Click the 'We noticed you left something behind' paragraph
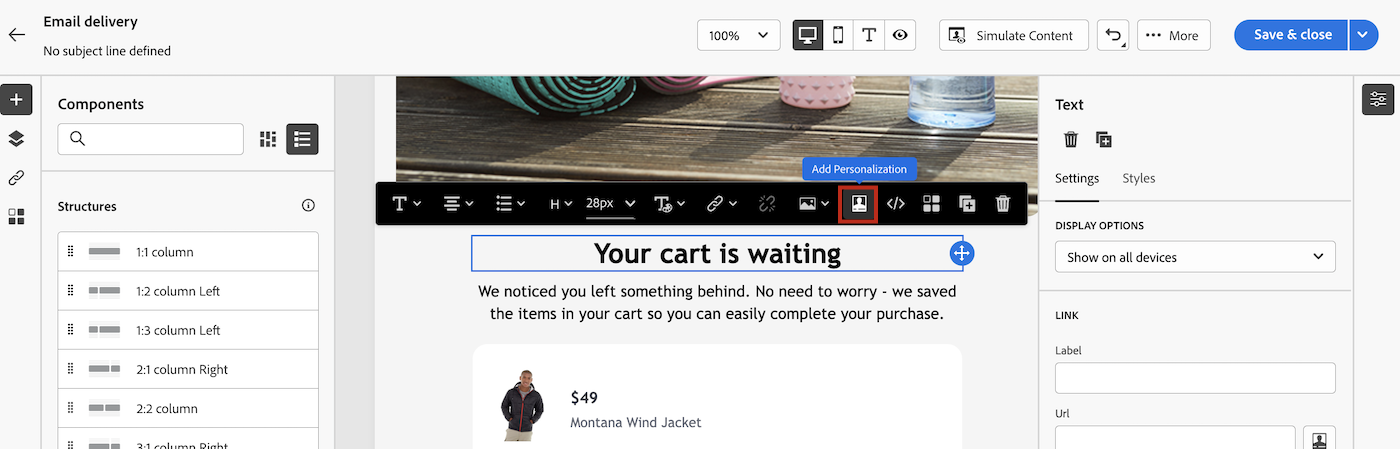Screen dimensions: 1400x449 717,303
